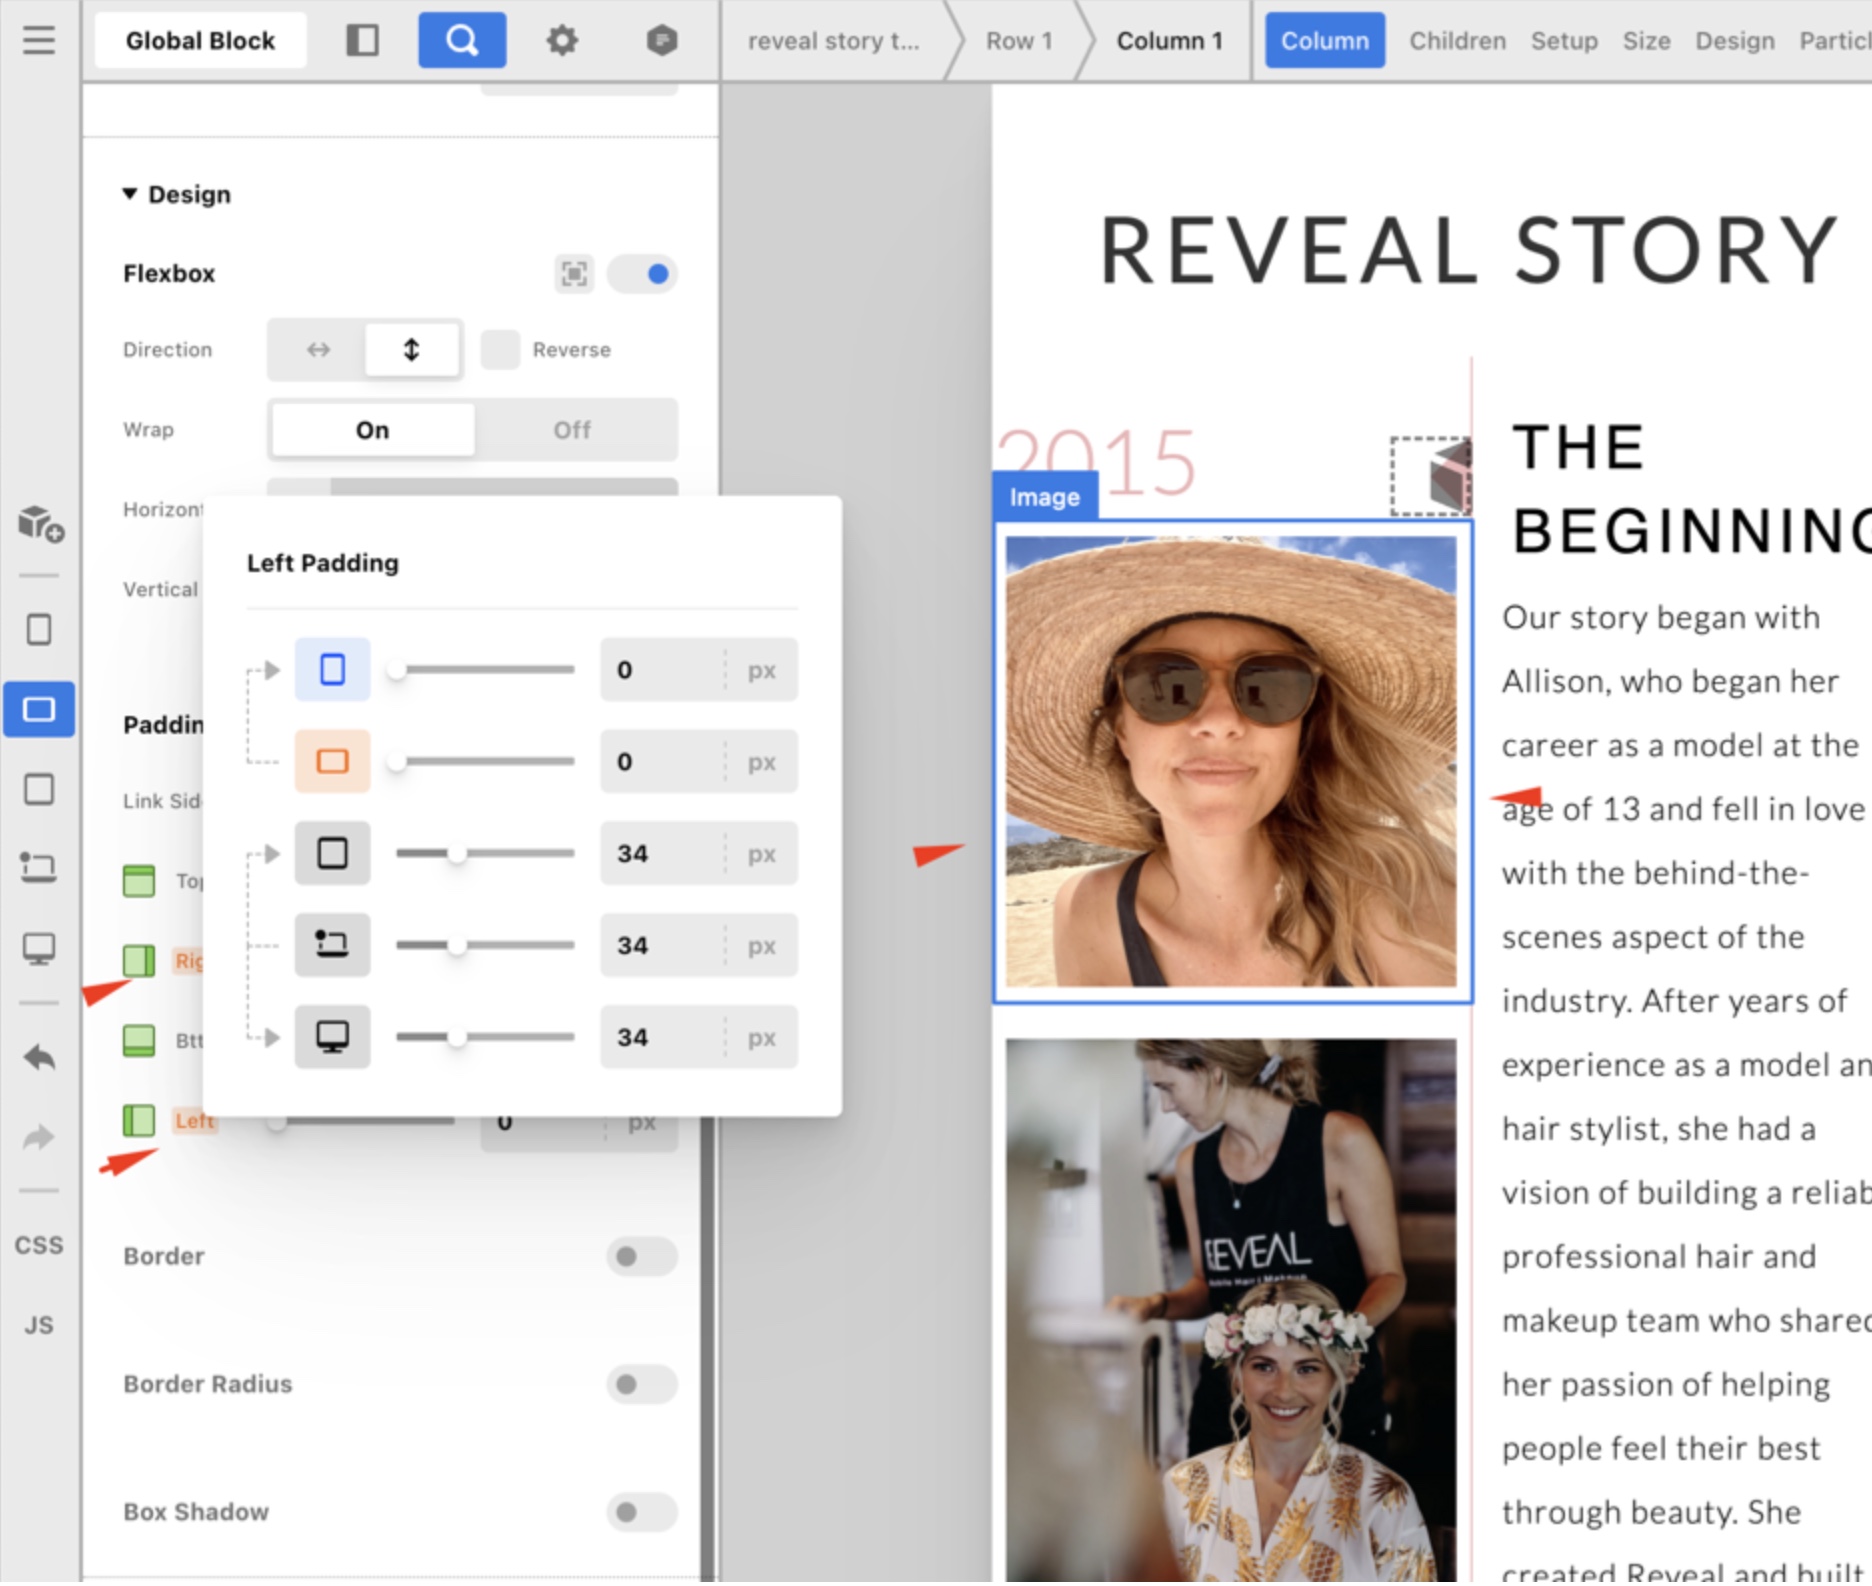Image resolution: width=1872 pixels, height=1586 pixels.
Task: Click the layout panel icon
Action: 362,40
